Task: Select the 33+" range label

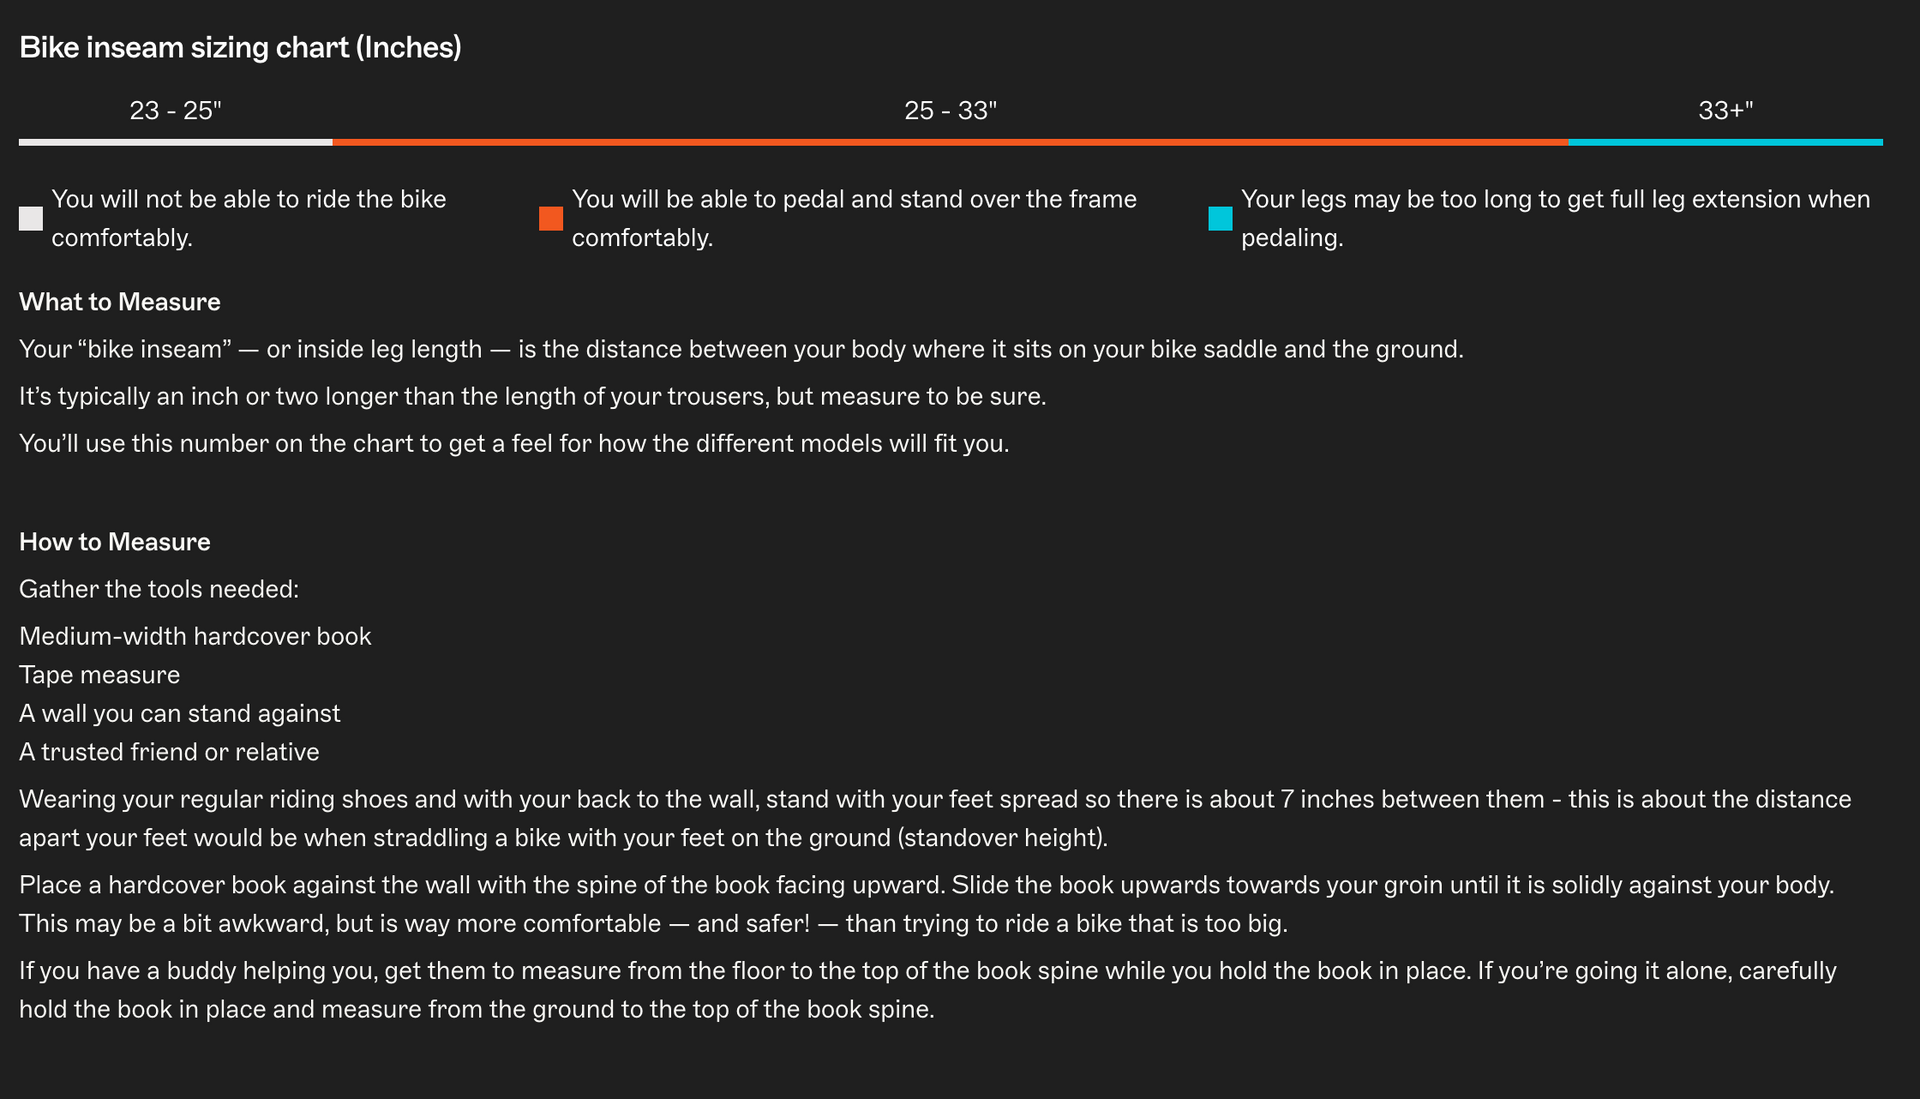Action: pos(1725,110)
